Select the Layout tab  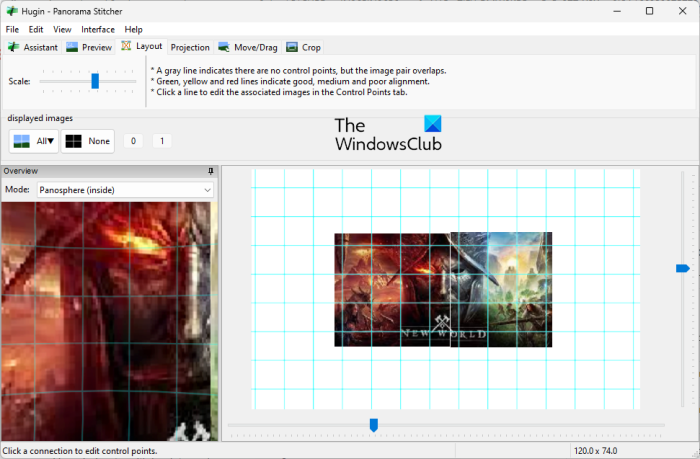pos(142,46)
